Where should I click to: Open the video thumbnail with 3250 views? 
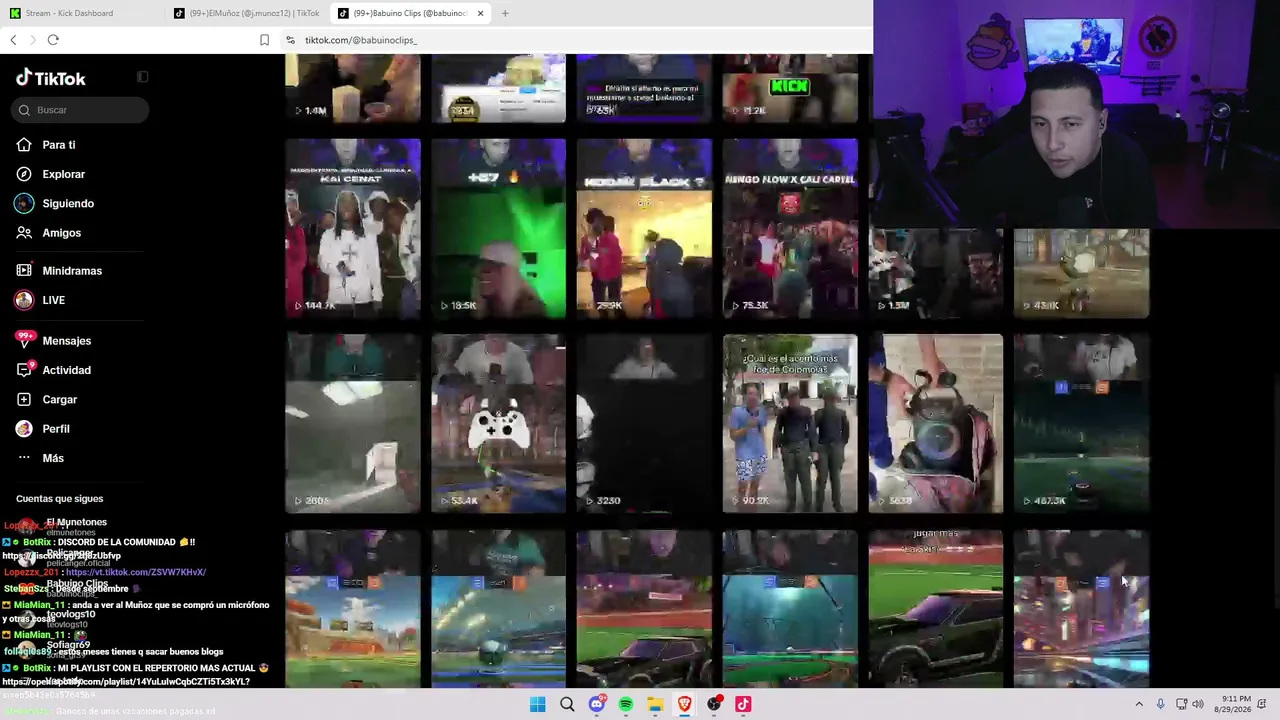pyautogui.click(x=644, y=423)
